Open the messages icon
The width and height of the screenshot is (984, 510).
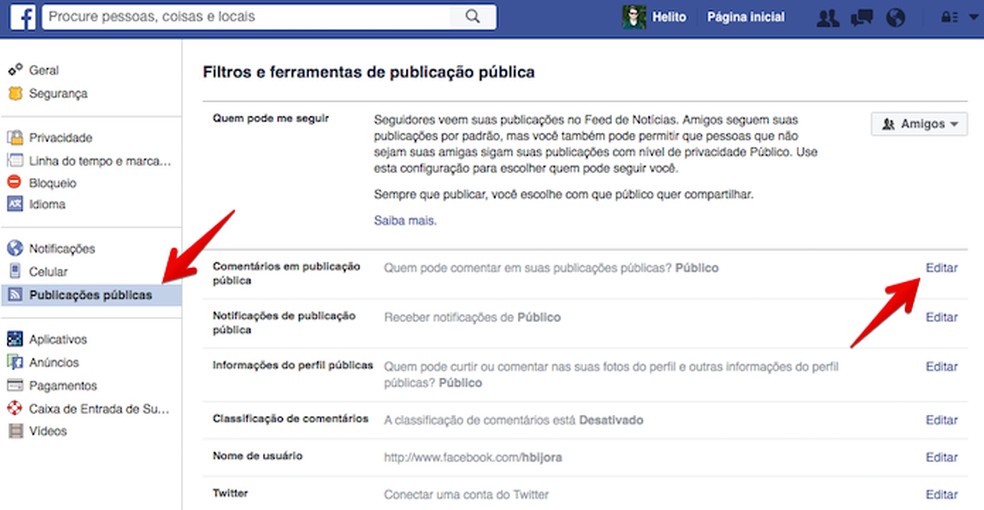pos(862,18)
